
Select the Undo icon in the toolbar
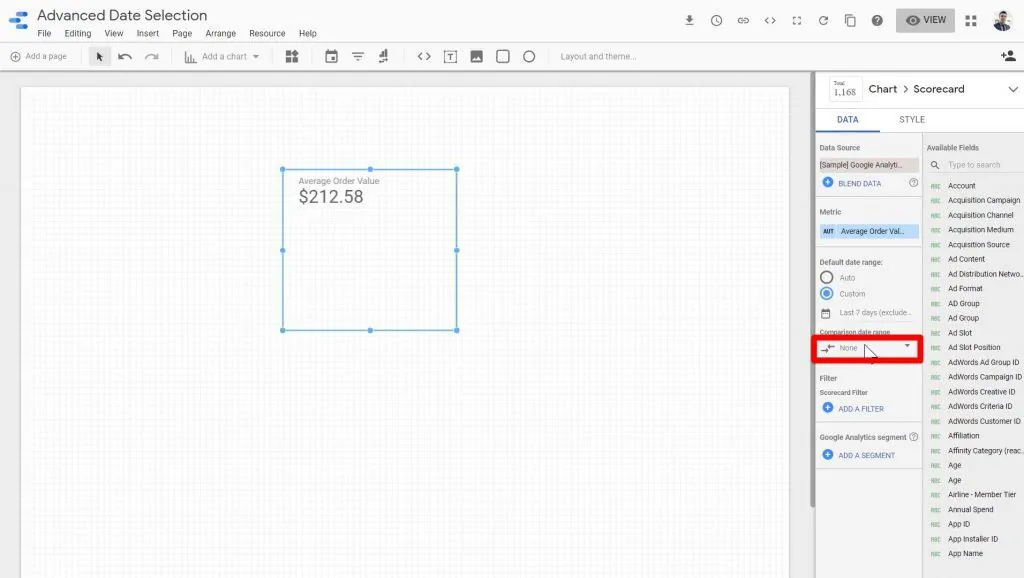tap(123, 56)
